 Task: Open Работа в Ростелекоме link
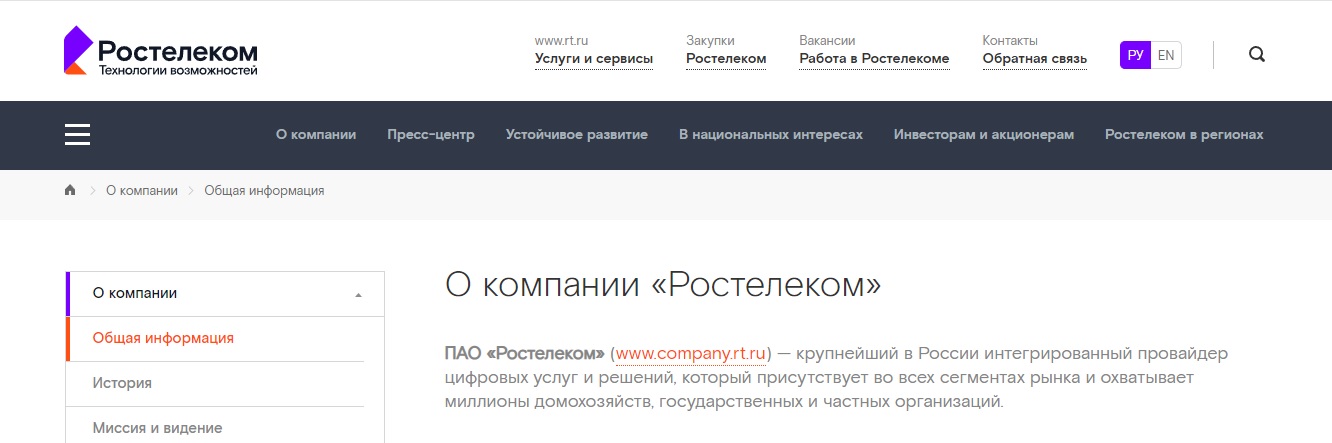(874, 59)
